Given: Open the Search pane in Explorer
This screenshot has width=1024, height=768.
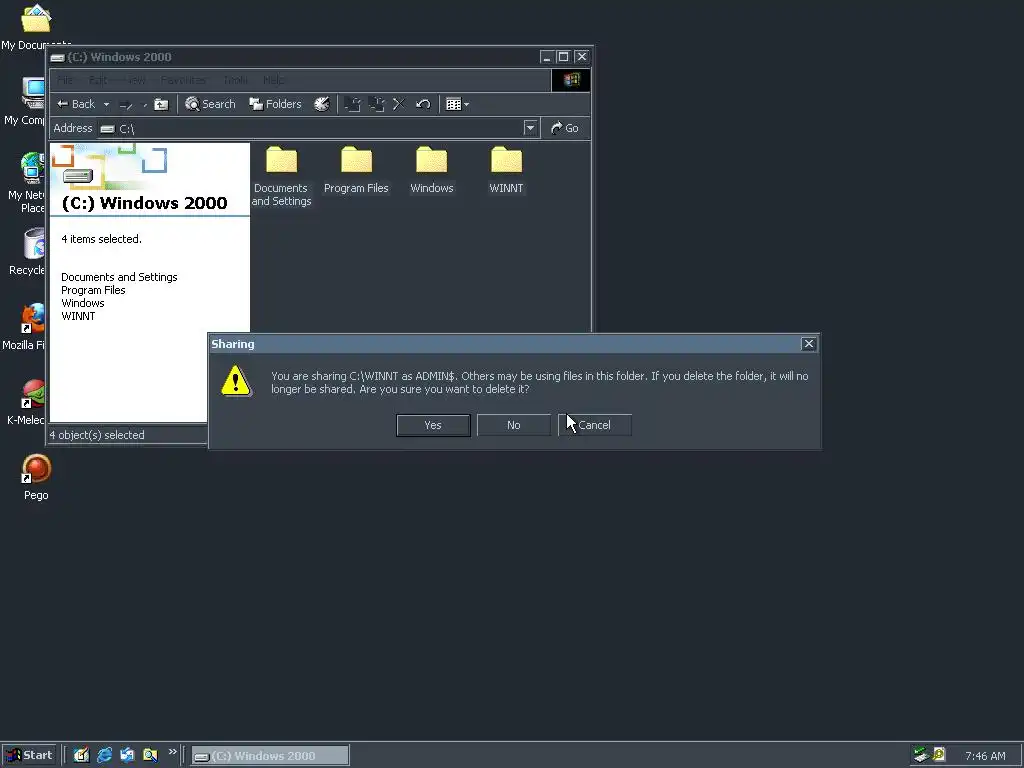Looking at the screenshot, I should pos(210,104).
